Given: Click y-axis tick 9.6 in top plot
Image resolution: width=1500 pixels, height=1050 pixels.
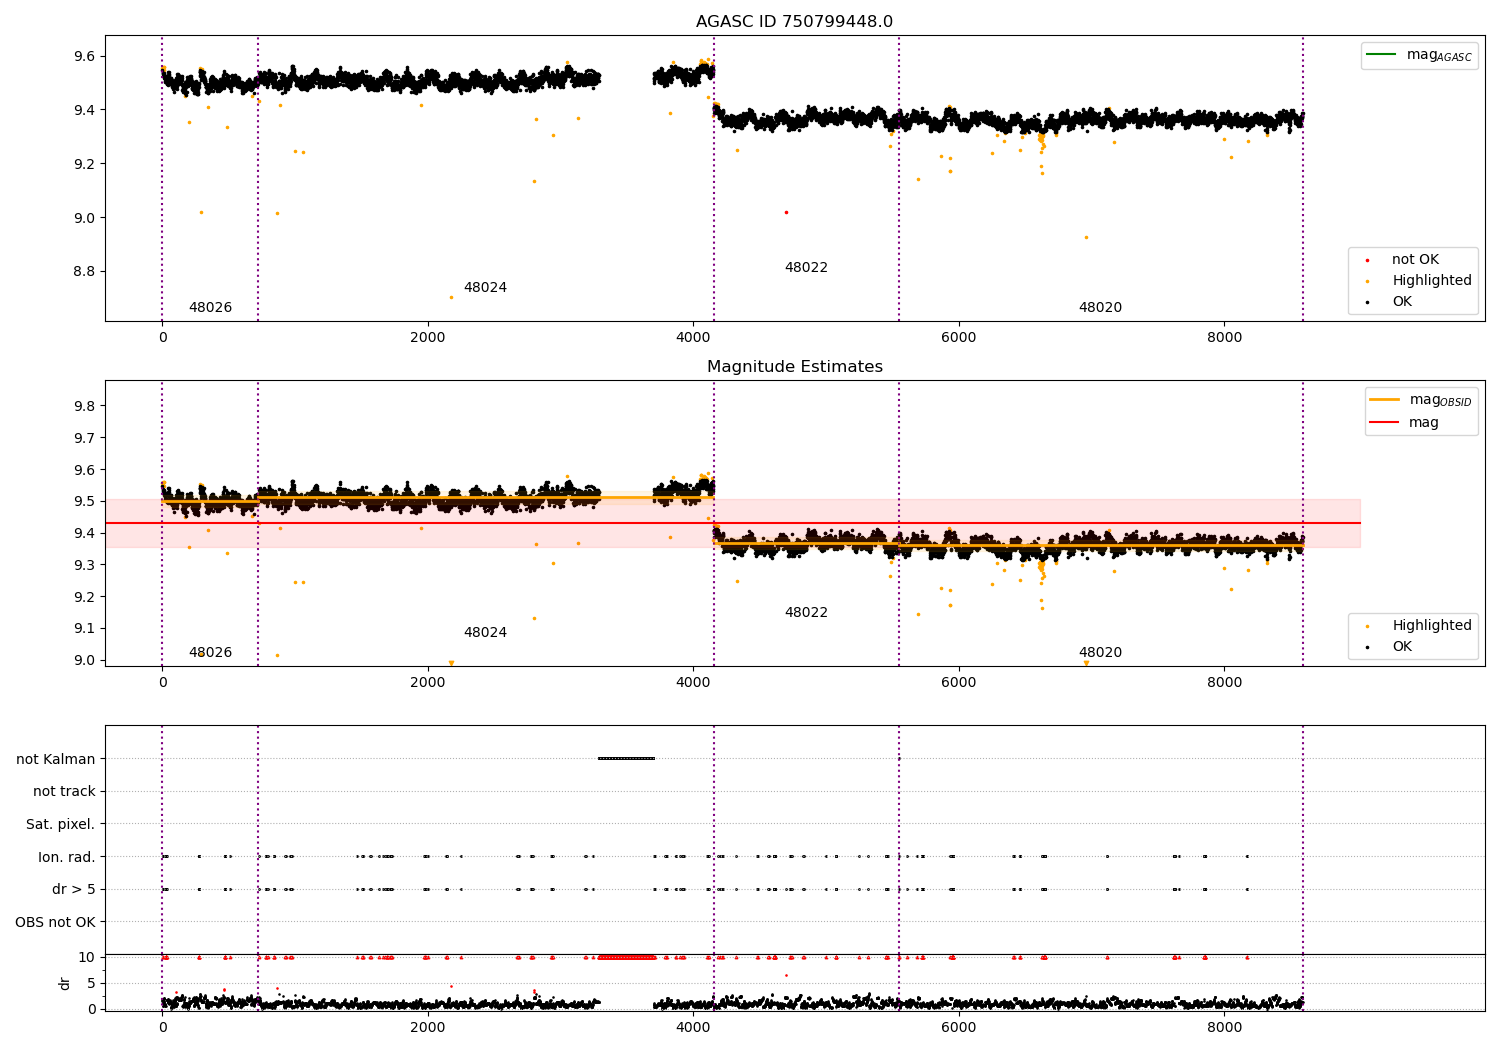Looking at the screenshot, I should [84, 56].
